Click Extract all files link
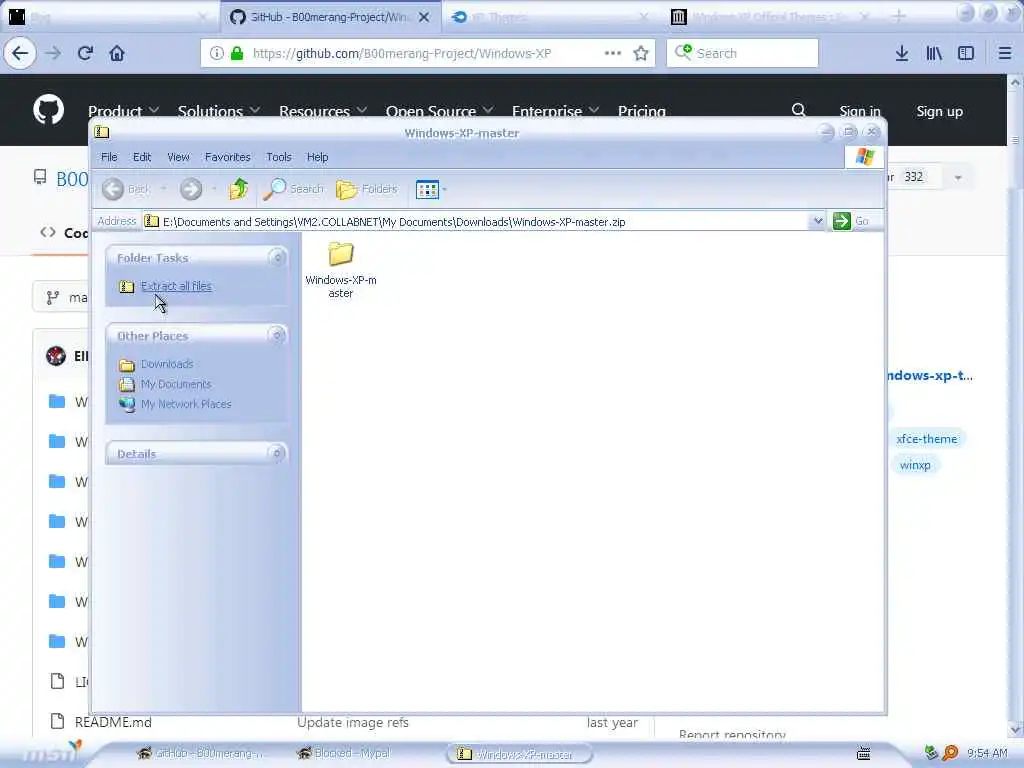This screenshot has width=1024, height=768. [x=176, y=286]
